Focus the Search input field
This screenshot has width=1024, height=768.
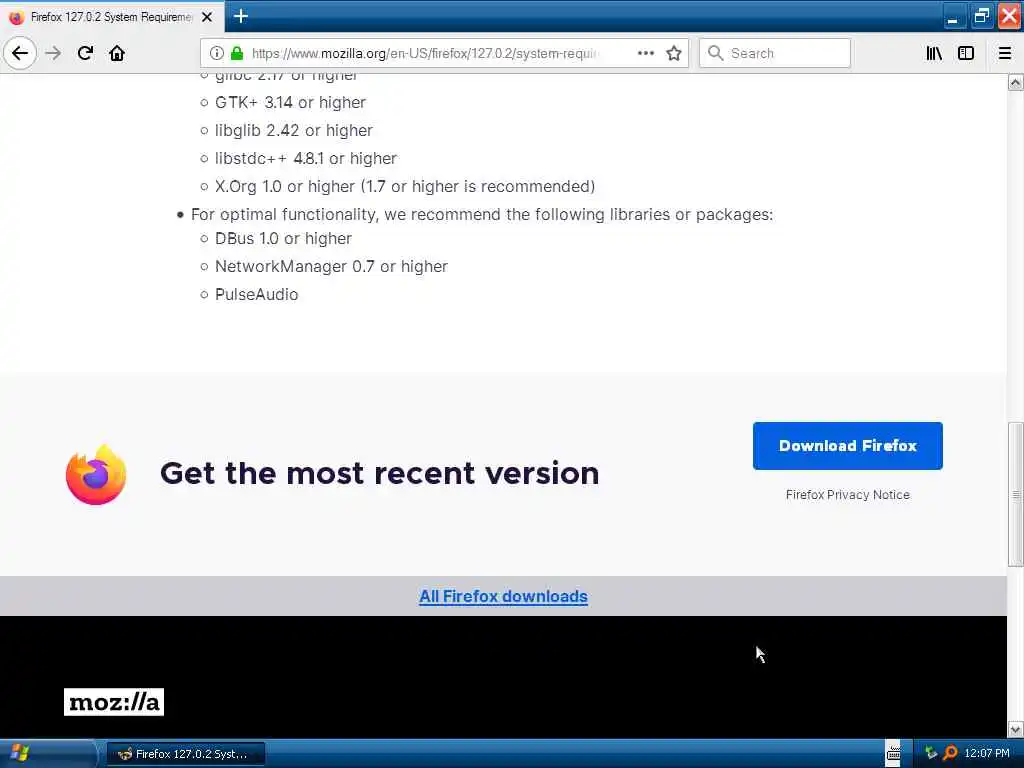click(x=775, y=53)
